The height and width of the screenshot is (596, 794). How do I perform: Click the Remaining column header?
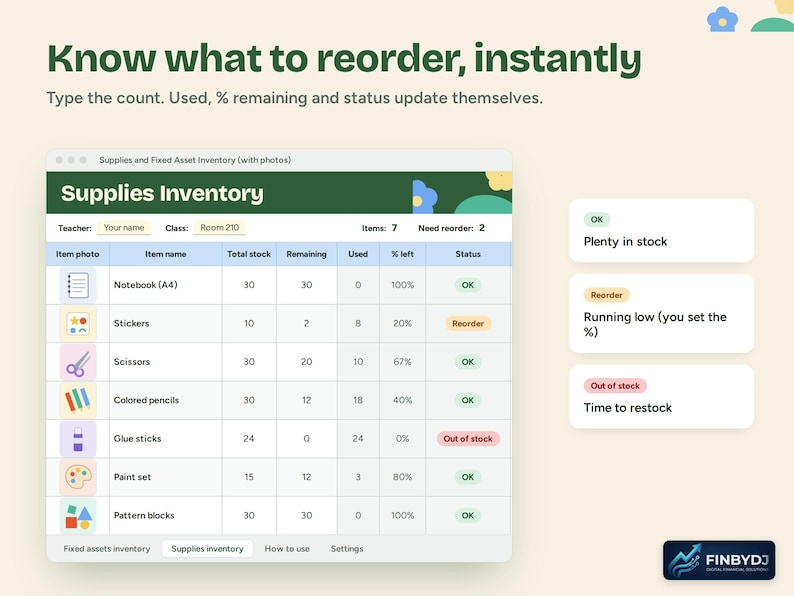306,254
